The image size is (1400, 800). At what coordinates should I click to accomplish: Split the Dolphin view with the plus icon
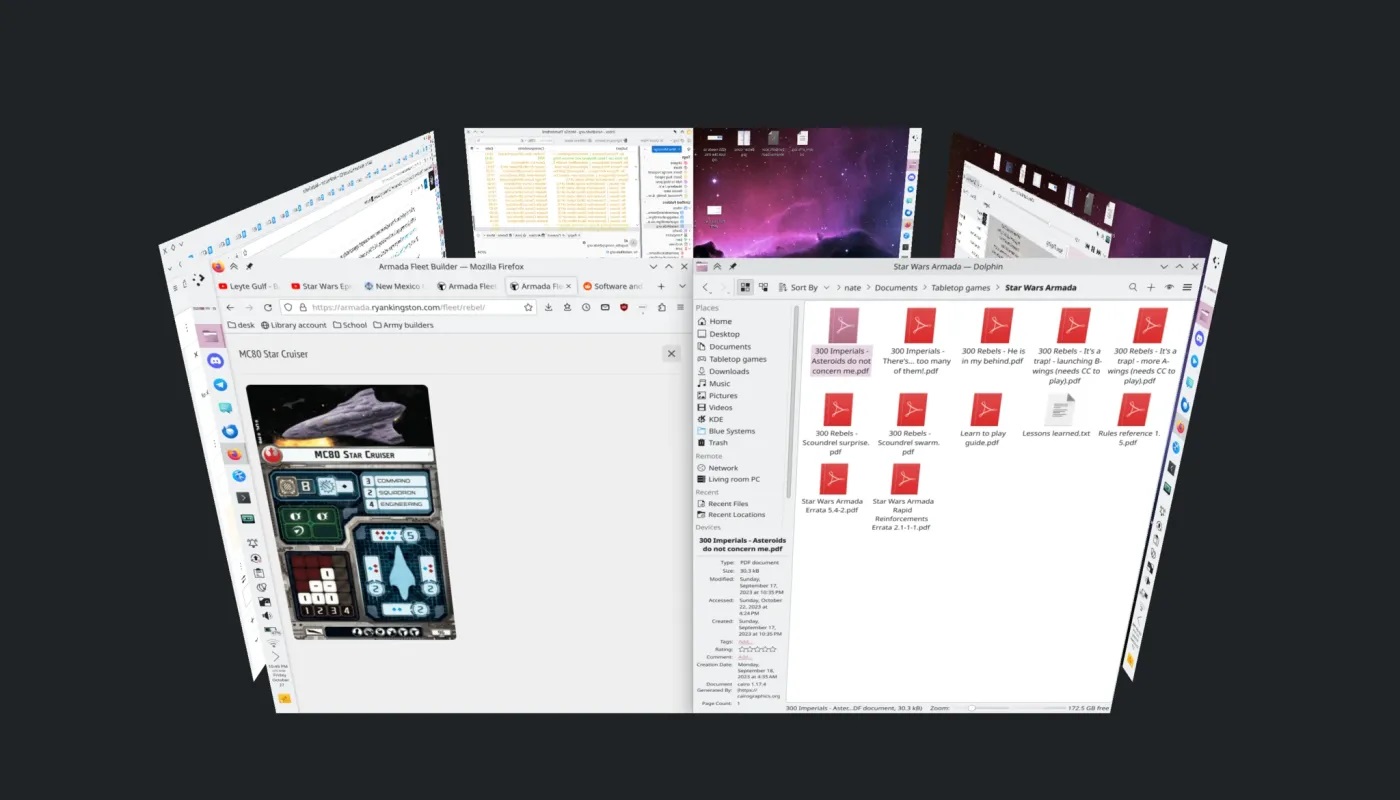coord(1149,287)
